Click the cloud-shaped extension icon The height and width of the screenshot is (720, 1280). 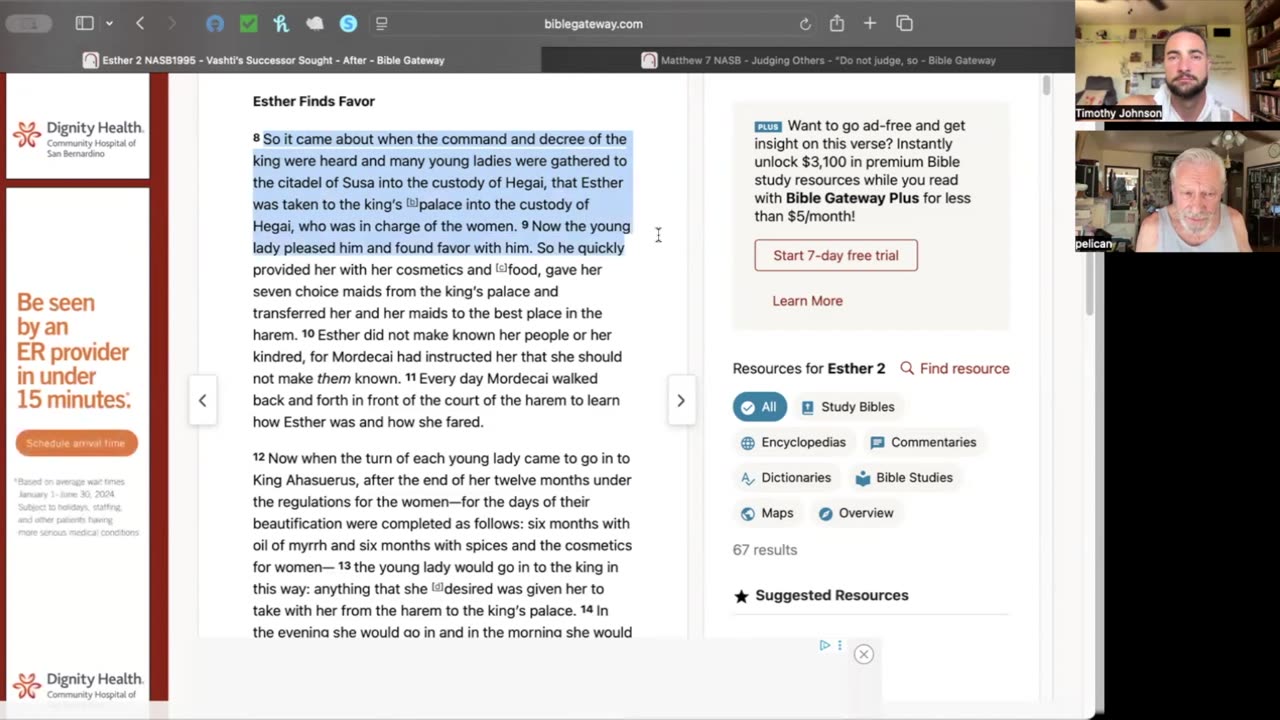point(315,23)
